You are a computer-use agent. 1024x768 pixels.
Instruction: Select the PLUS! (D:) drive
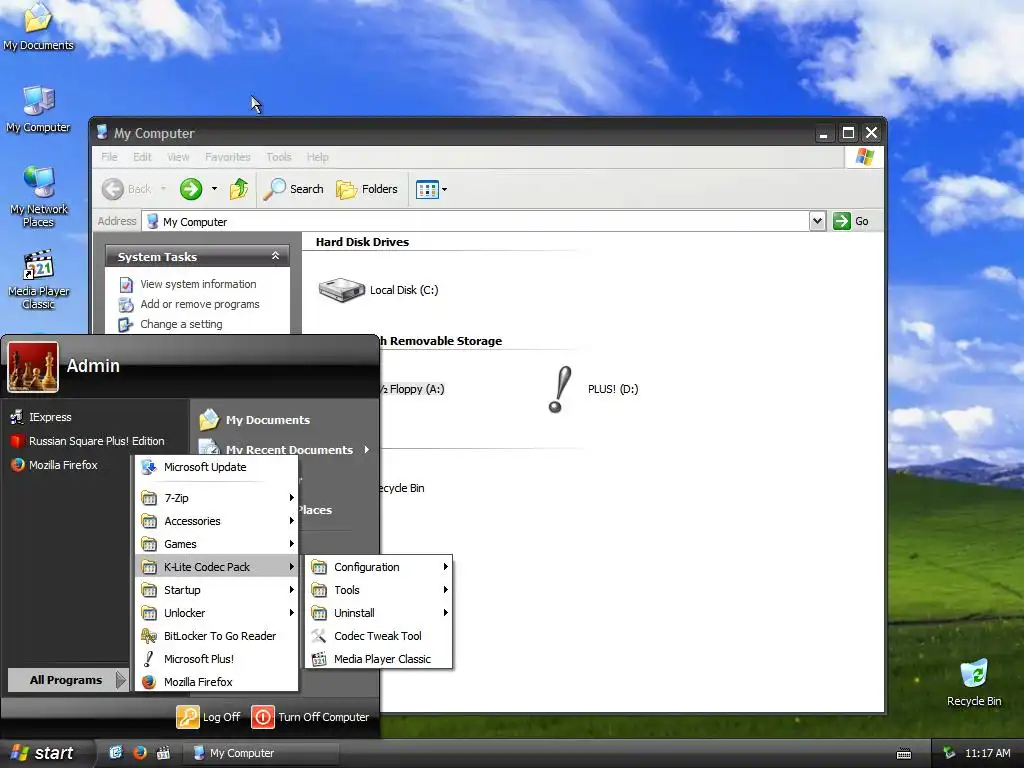[x=593, y=389]
